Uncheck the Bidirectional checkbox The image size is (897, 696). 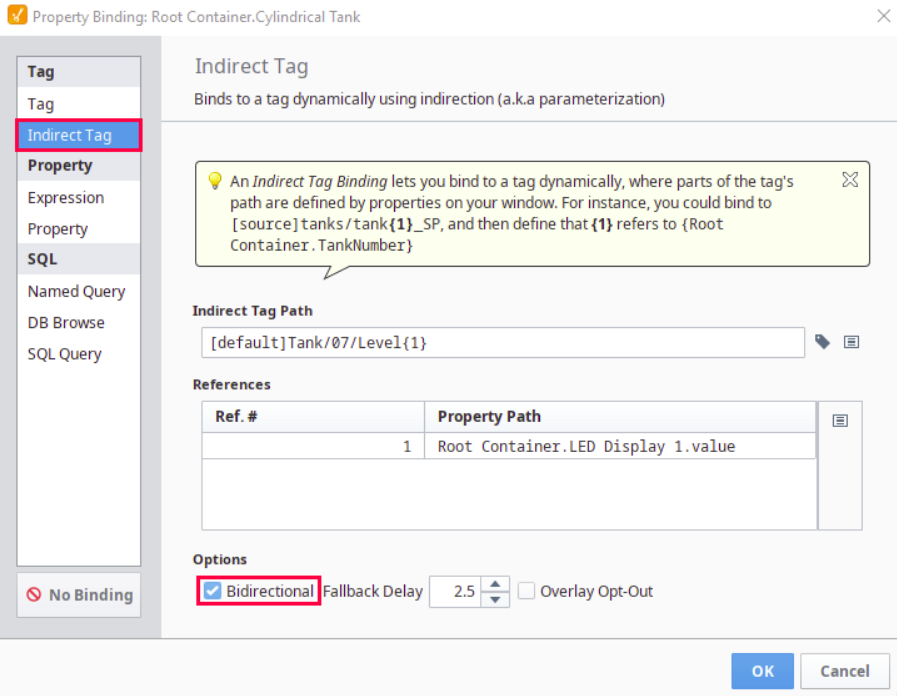213,591
